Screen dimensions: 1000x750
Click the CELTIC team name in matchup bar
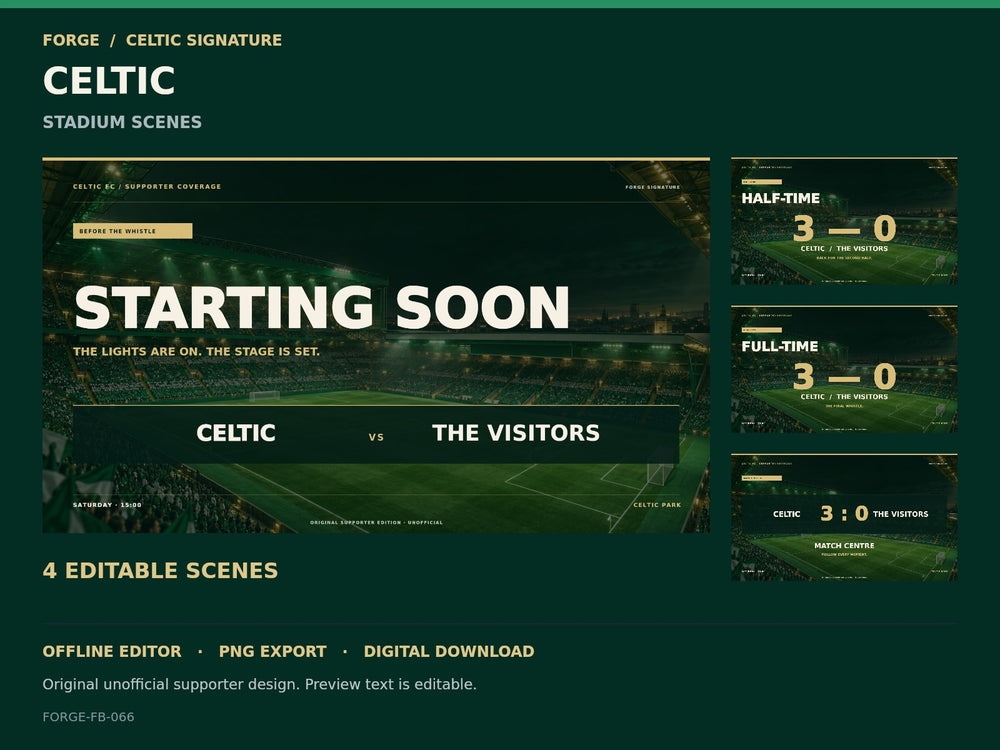coord(236,433)
